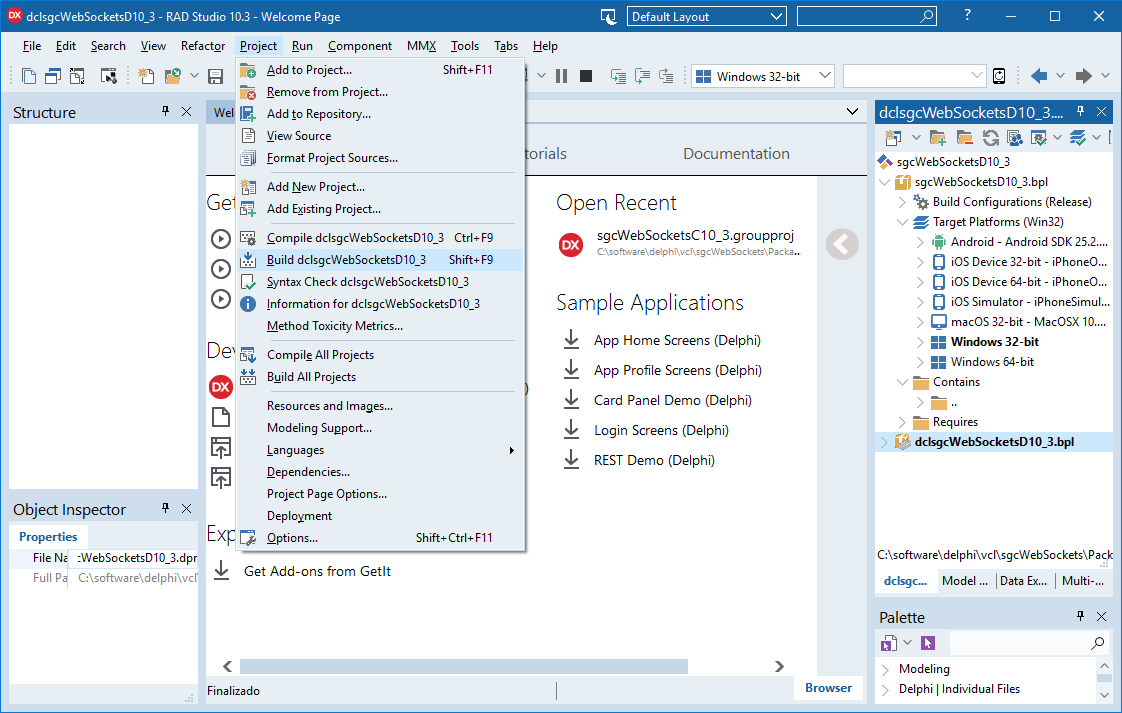Click the Remove folder icon in Project Manager

(965, 137)
